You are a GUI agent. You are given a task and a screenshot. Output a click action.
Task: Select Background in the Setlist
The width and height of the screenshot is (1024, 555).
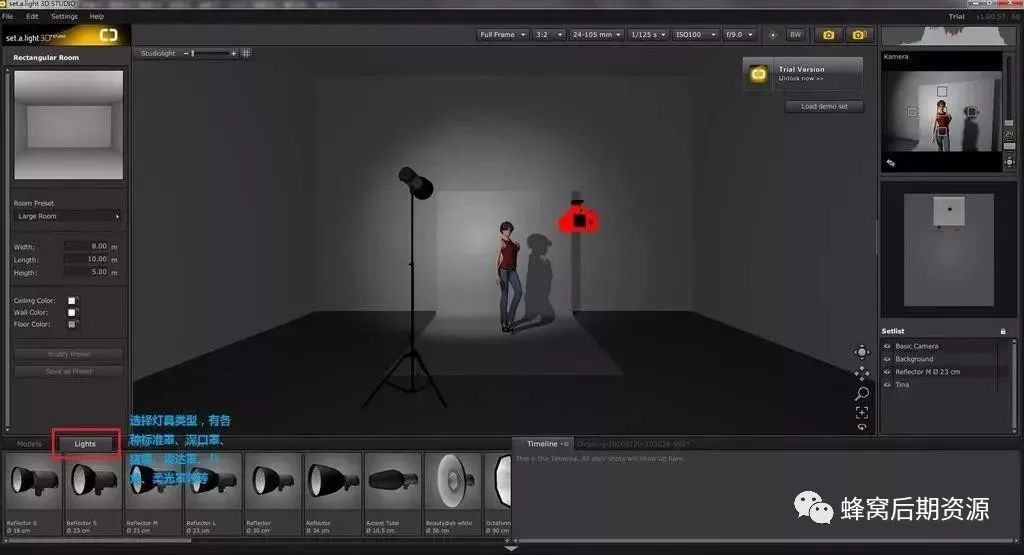coord(914,359)
